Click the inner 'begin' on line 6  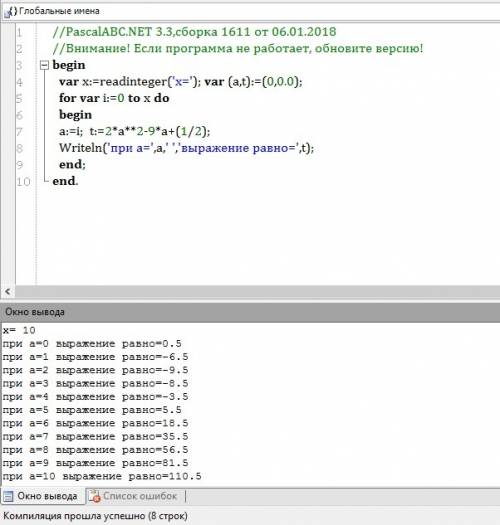pos(75,115)
